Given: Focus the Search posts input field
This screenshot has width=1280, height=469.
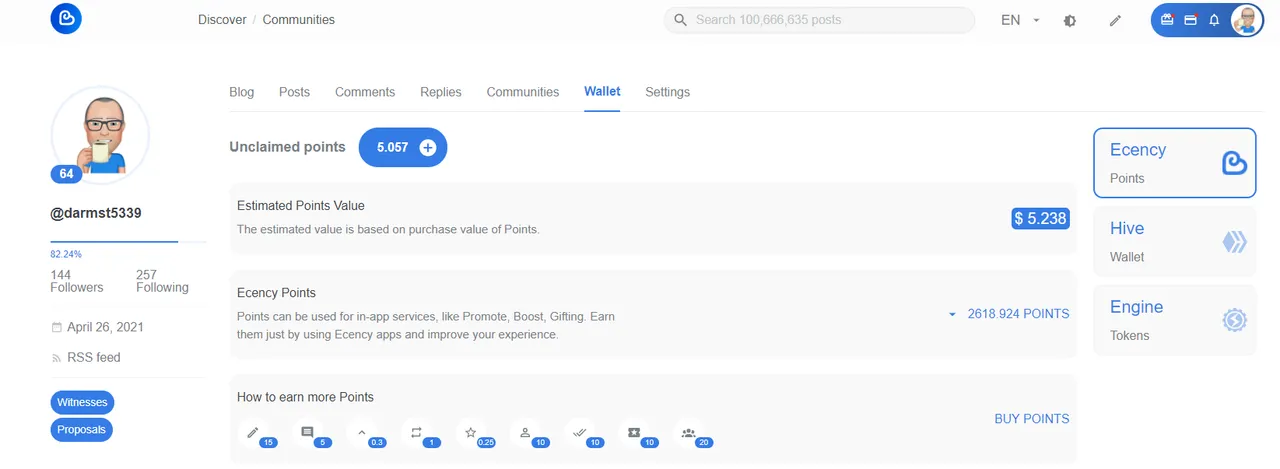Looking at the screenshot, I should [x=820, y=20].
